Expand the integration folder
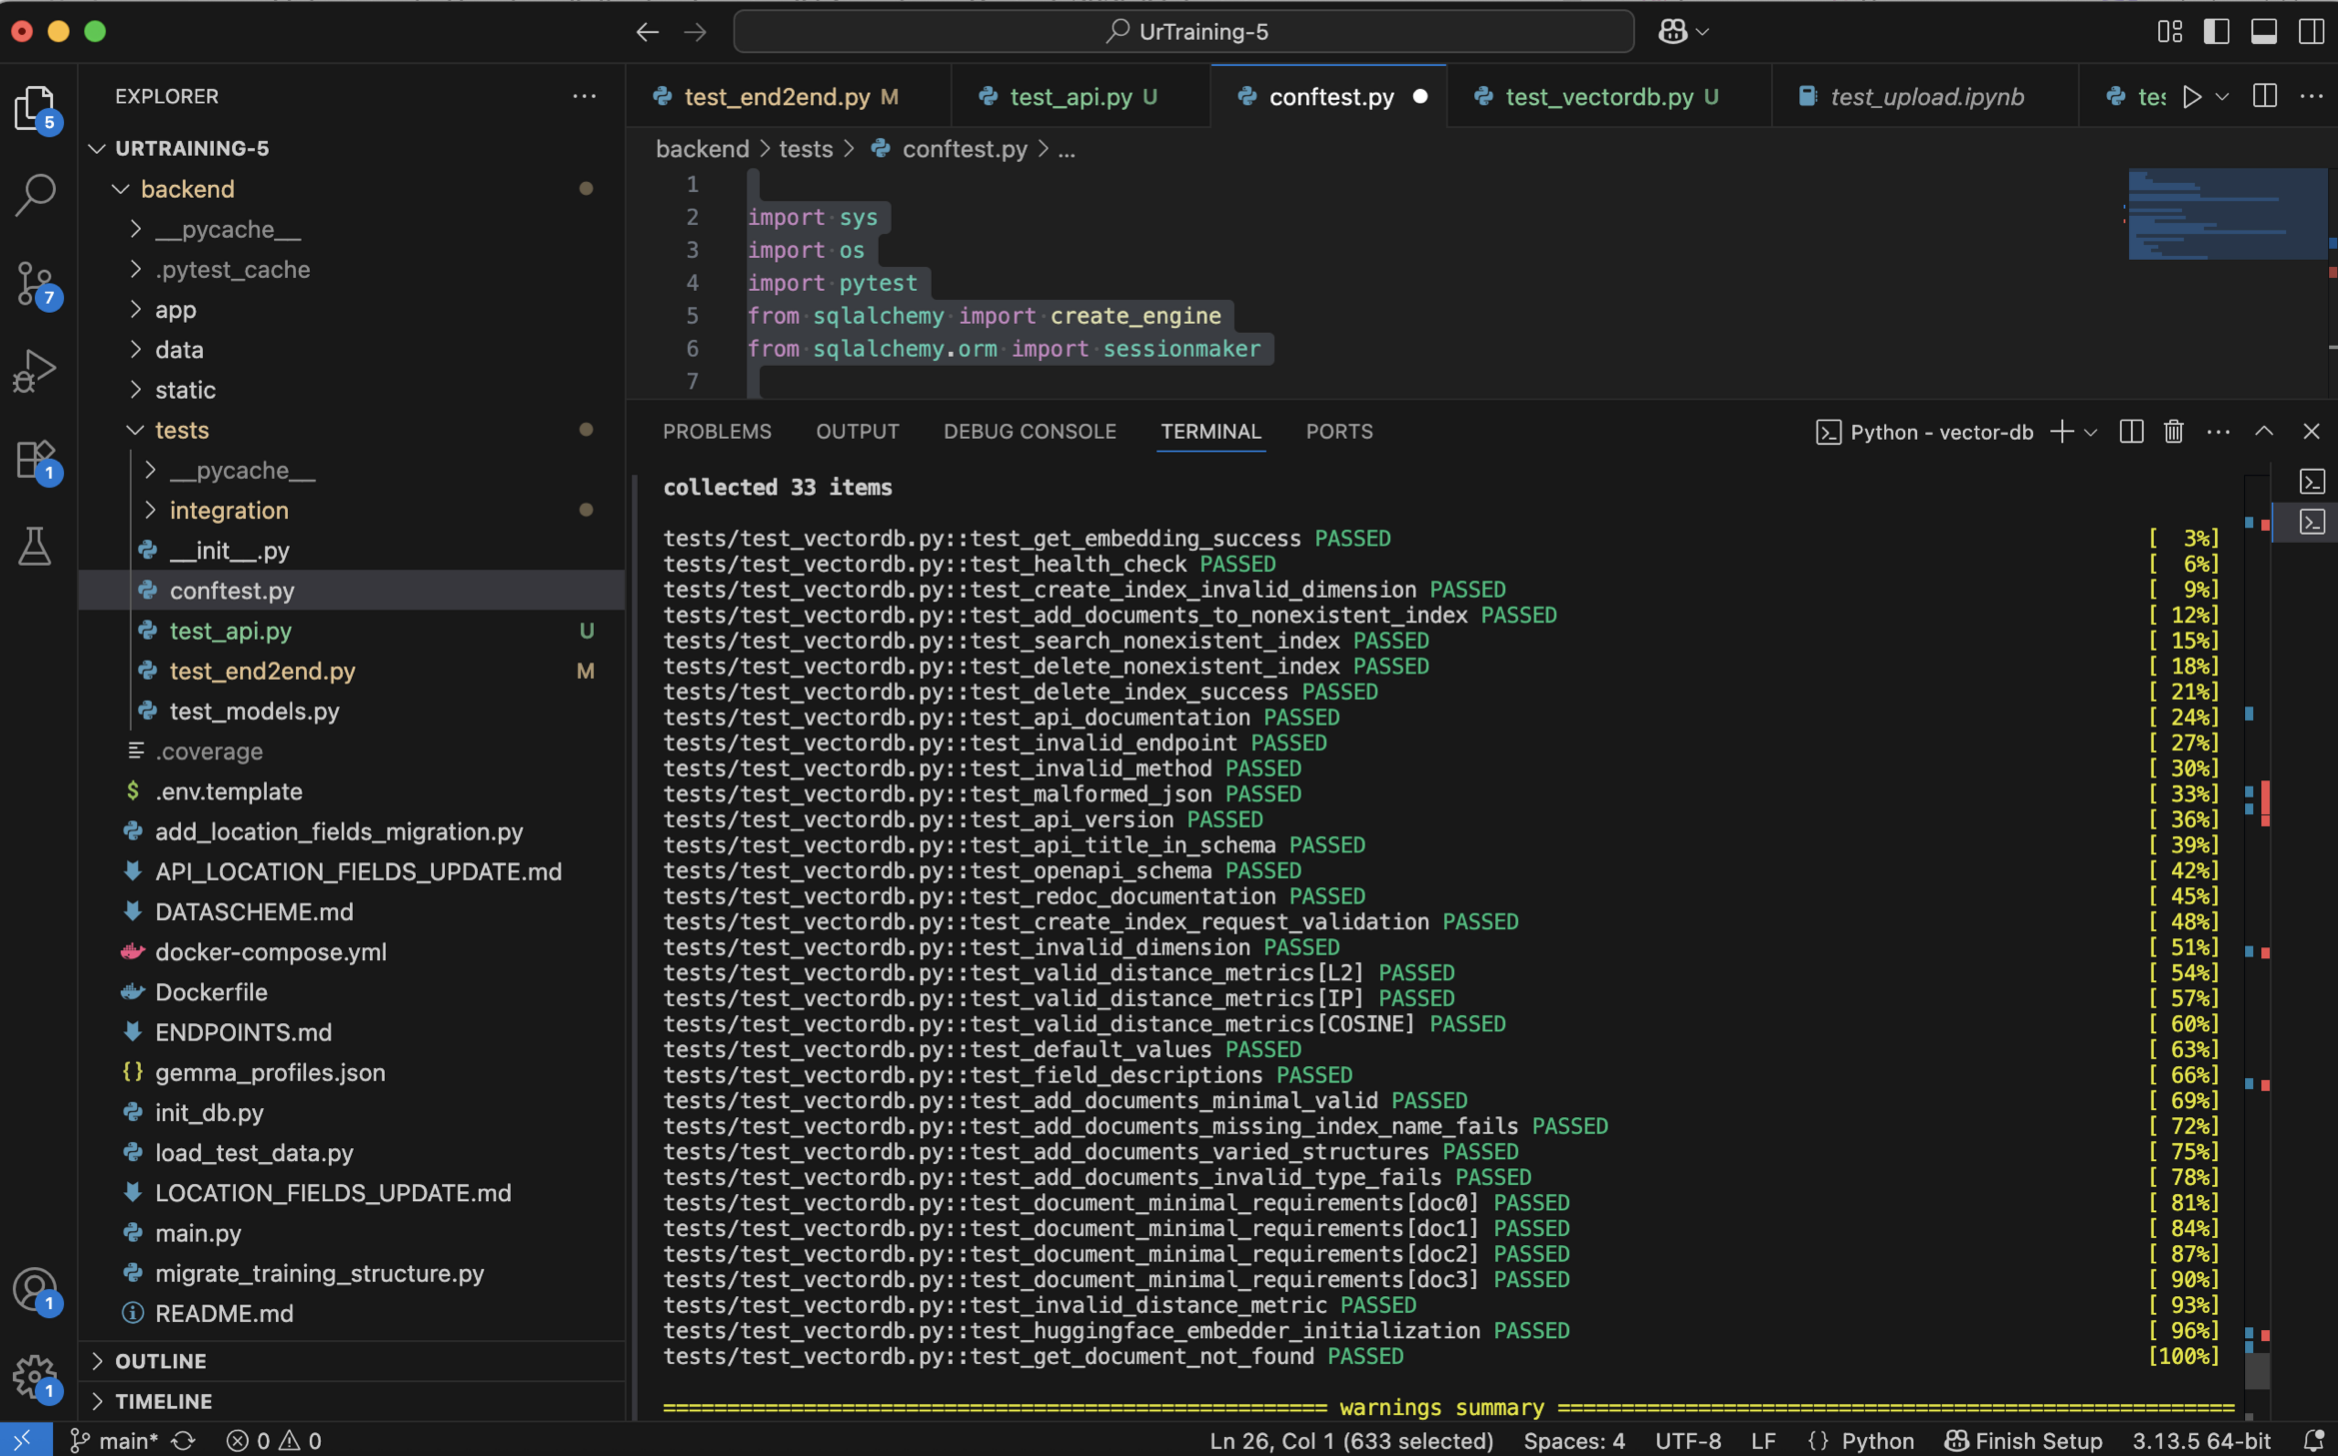This screenshot has height=1456, width=2338. click(x=229, y=510)
